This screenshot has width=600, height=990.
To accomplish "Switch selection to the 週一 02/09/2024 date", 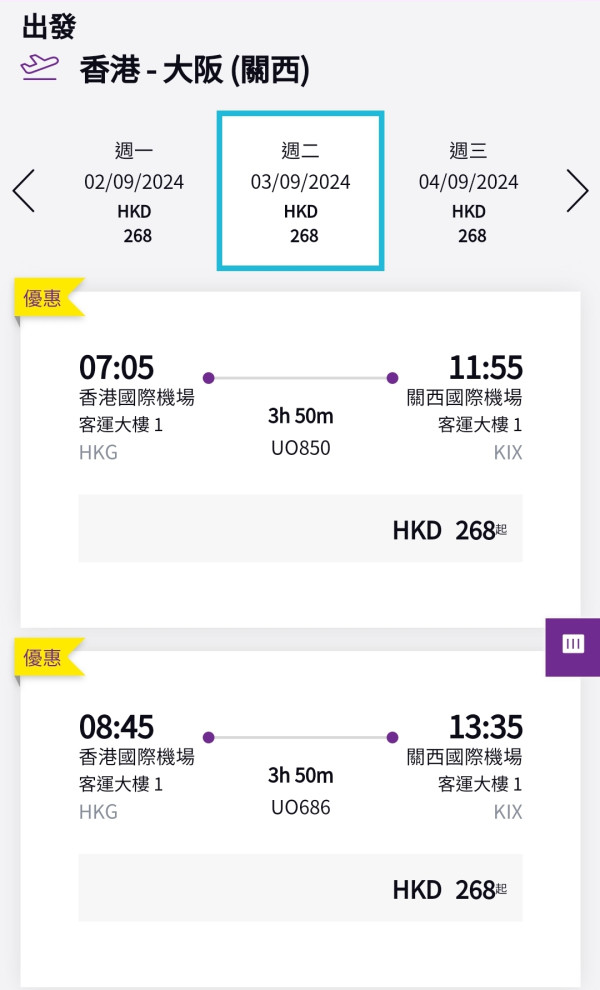I will pyautogui.click(x=135, y=190).
